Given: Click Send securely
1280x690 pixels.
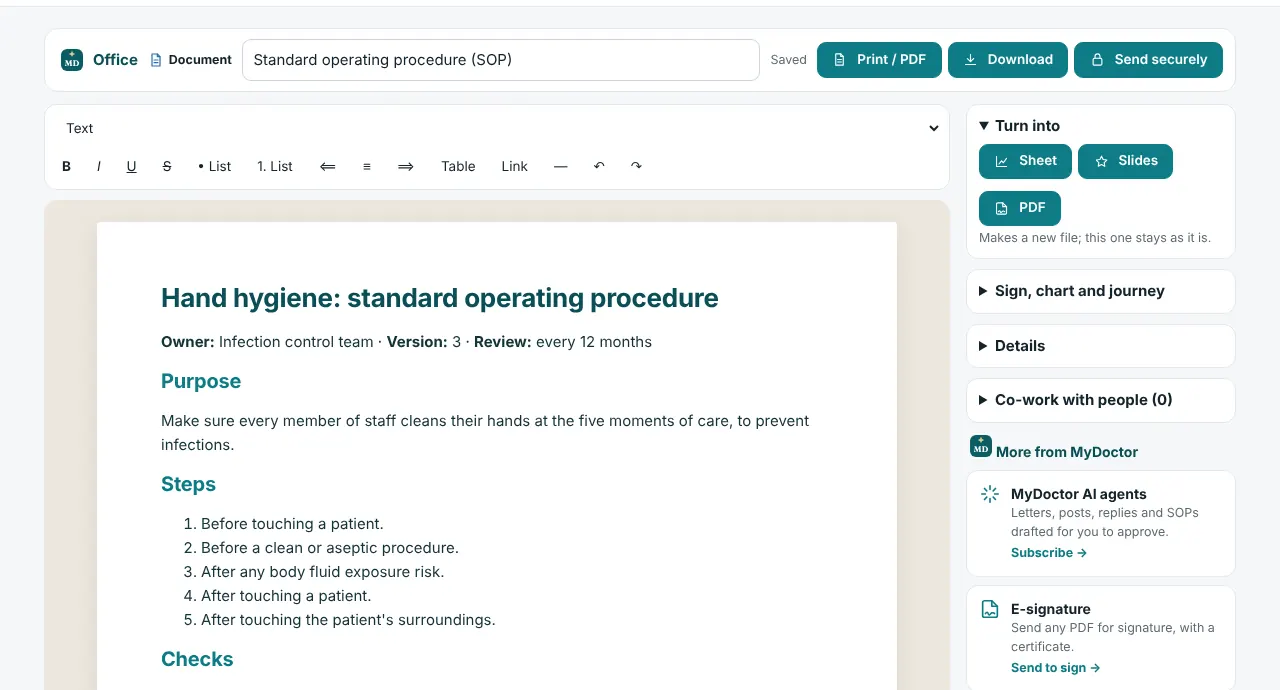Looking at the screenshot, I should (1148, 60).
